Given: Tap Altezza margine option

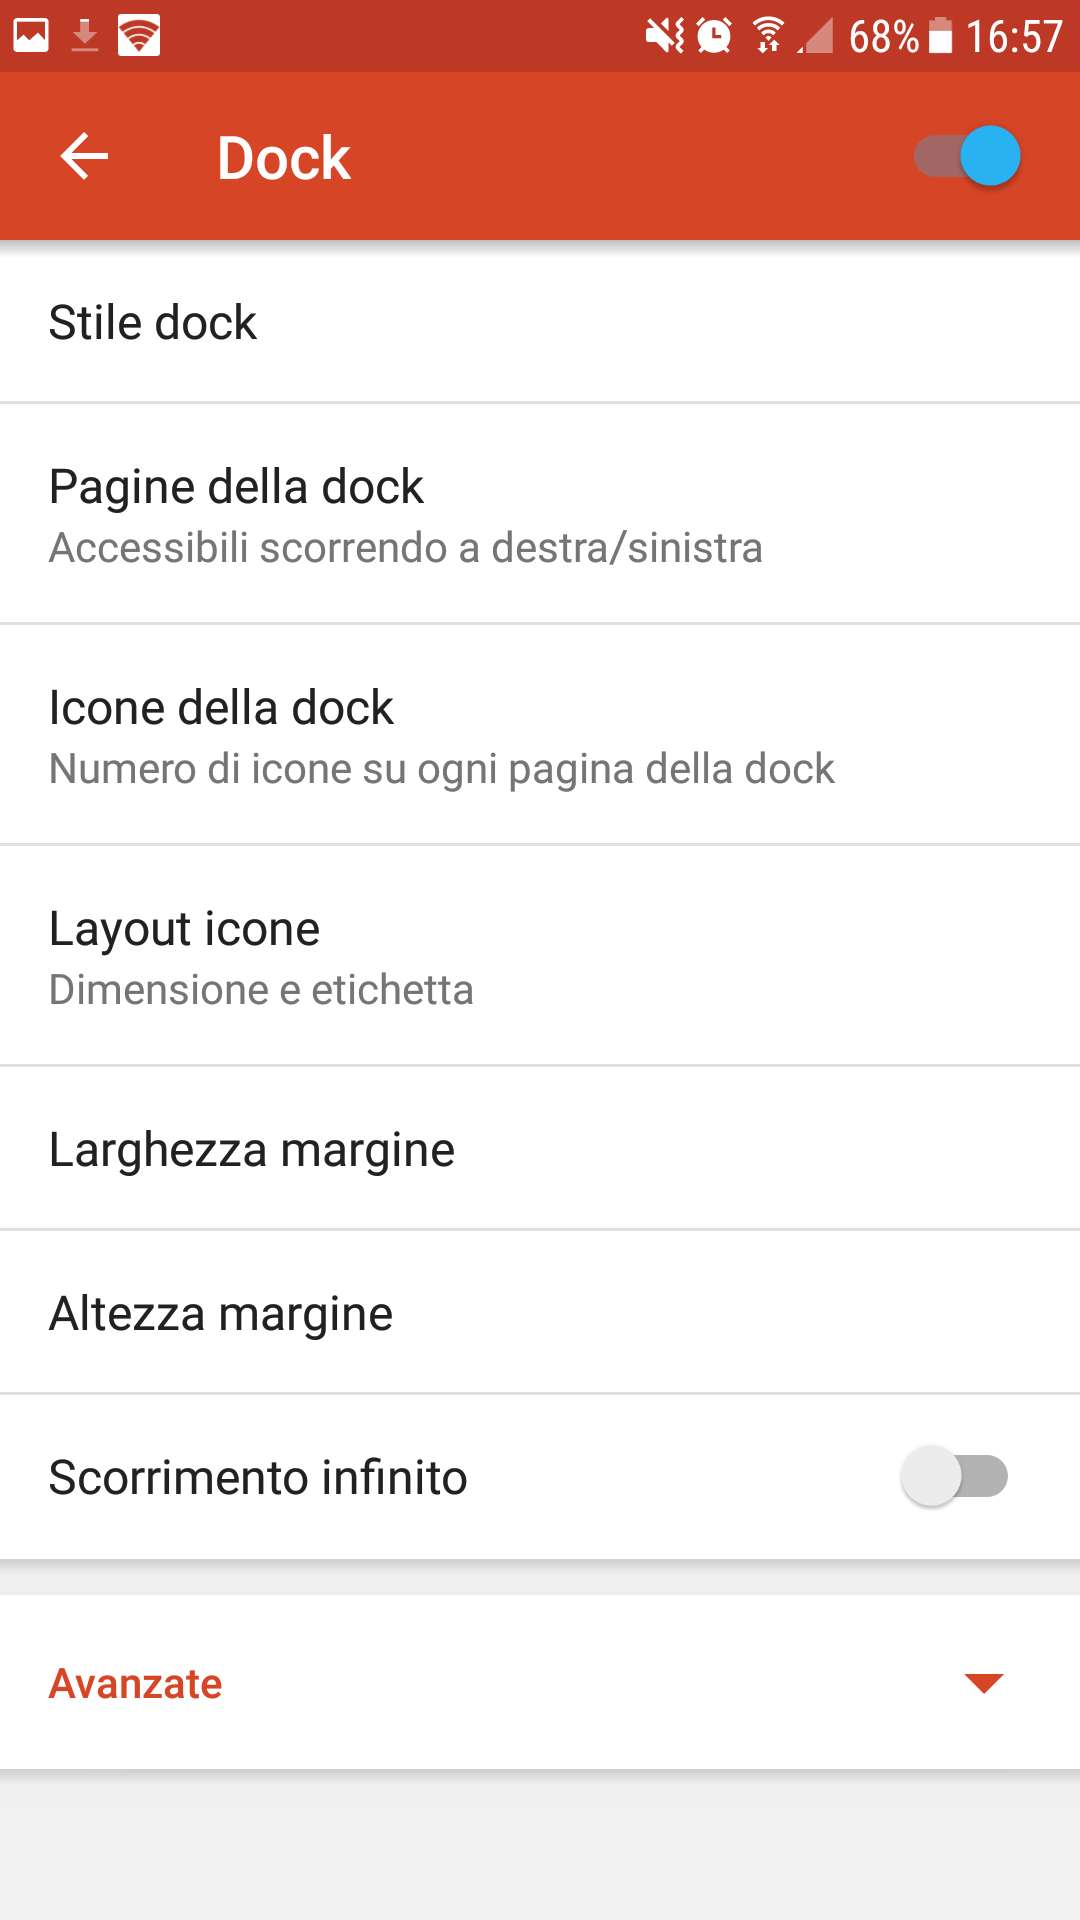Looking at the screenshot, I should click(x=221, y=1313).
